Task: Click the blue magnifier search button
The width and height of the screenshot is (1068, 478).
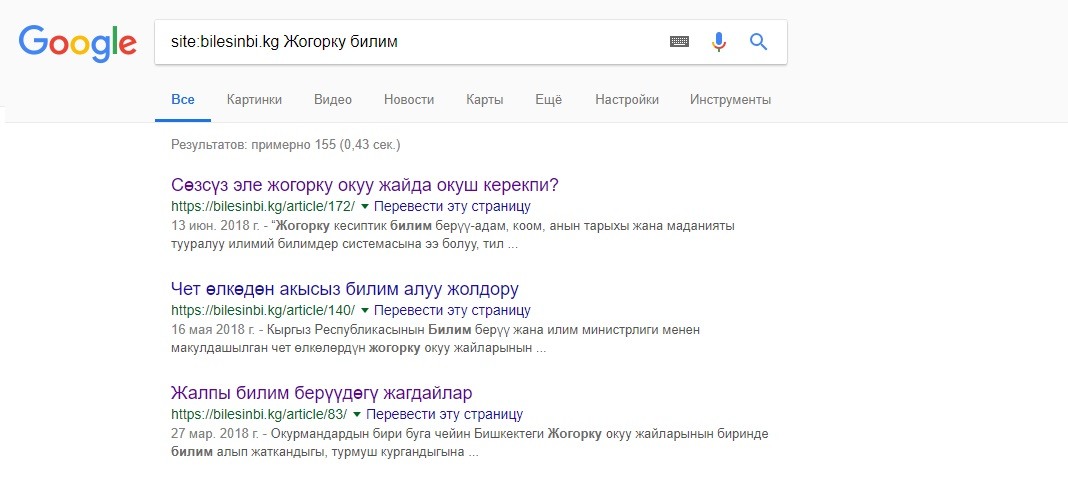Action: 758,42
